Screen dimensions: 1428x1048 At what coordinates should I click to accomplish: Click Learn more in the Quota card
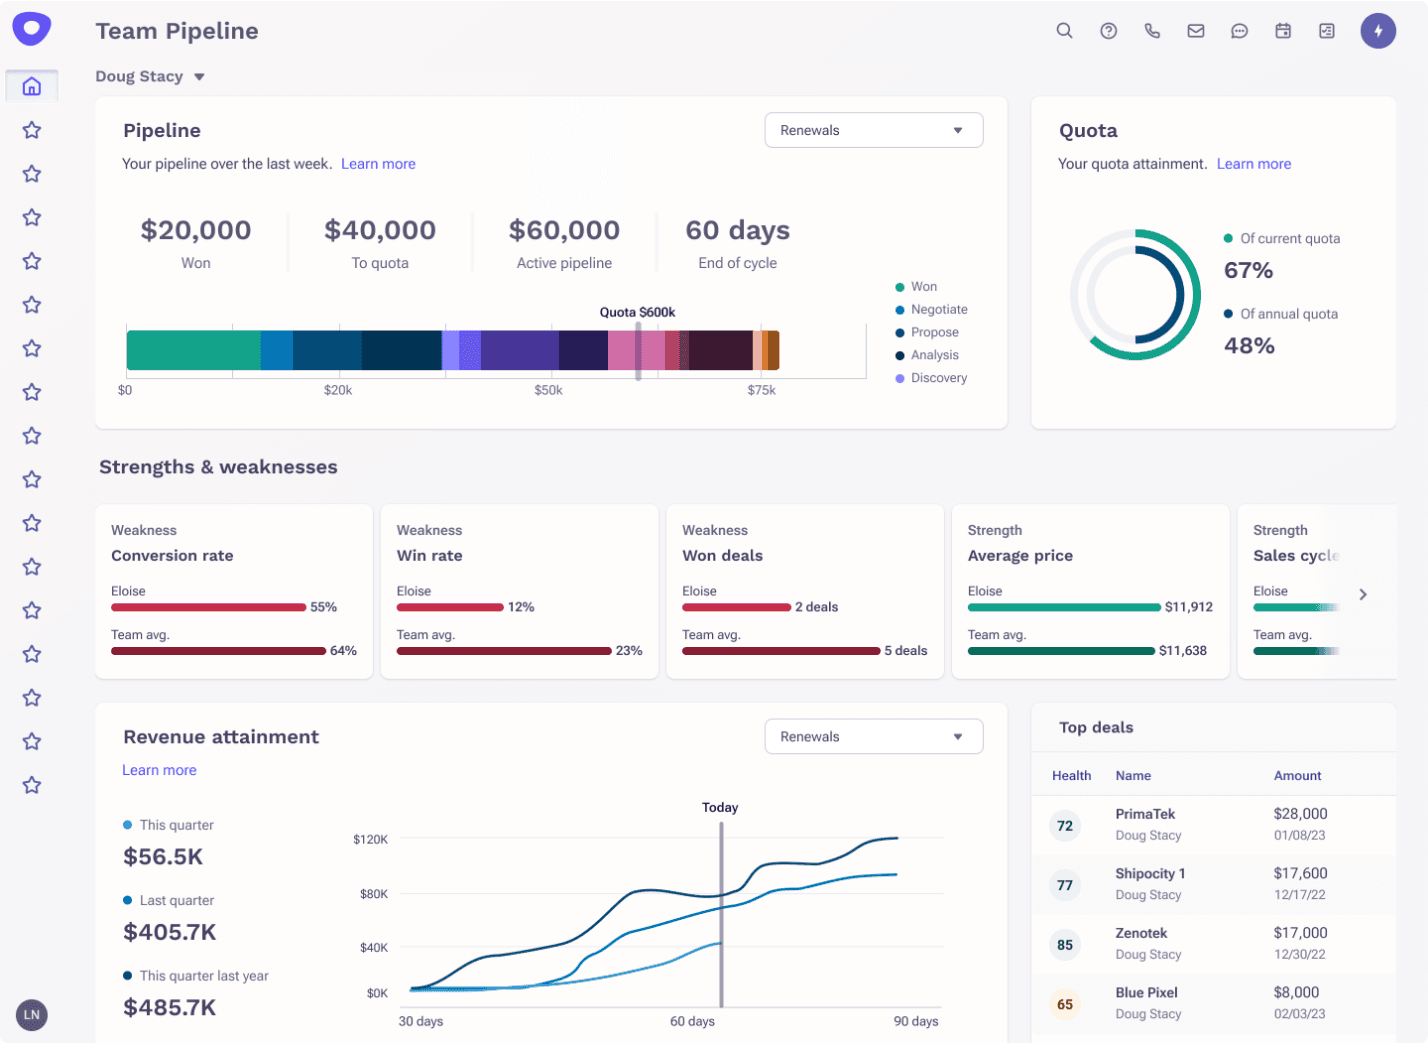1254,163
